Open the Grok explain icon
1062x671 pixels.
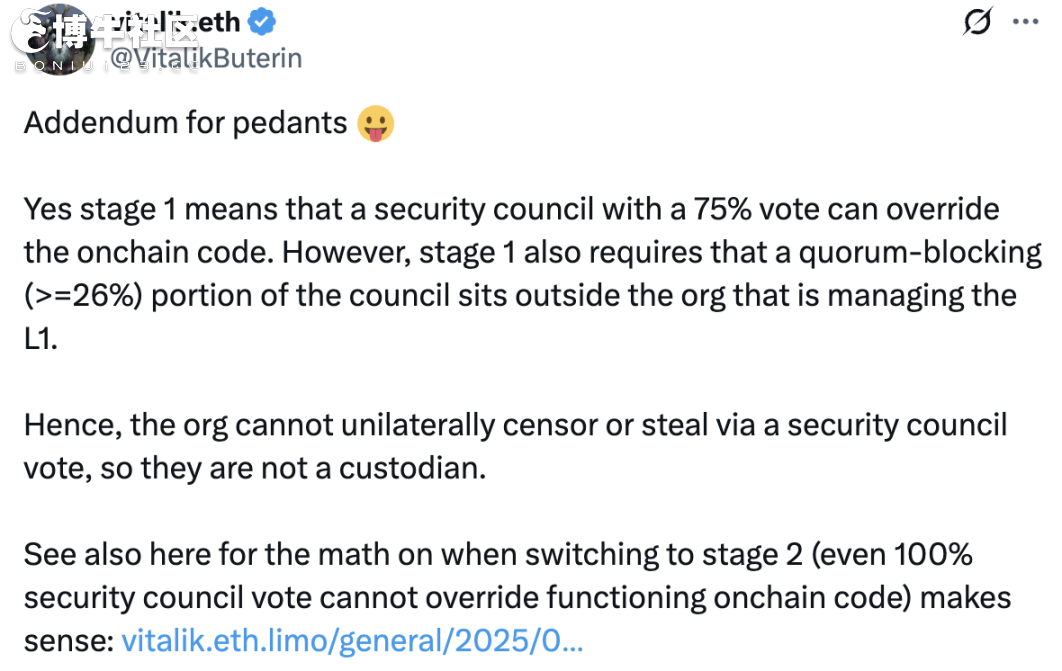[977, 21]
